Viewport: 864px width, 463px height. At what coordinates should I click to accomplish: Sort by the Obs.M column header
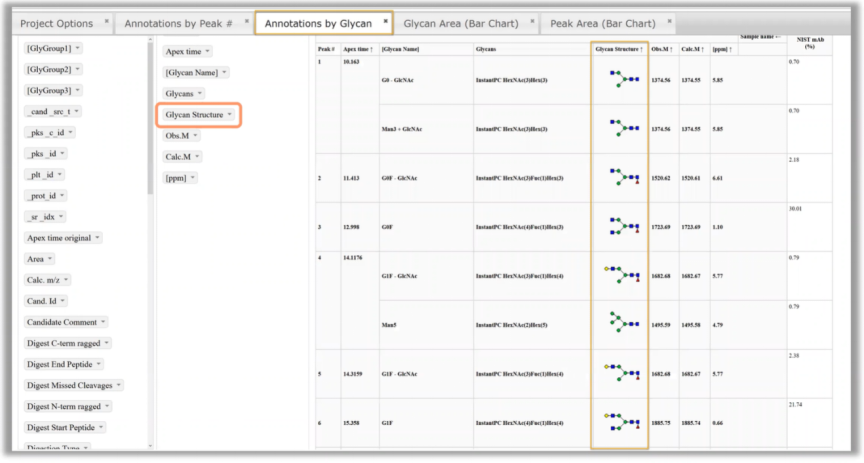point(663,49)
